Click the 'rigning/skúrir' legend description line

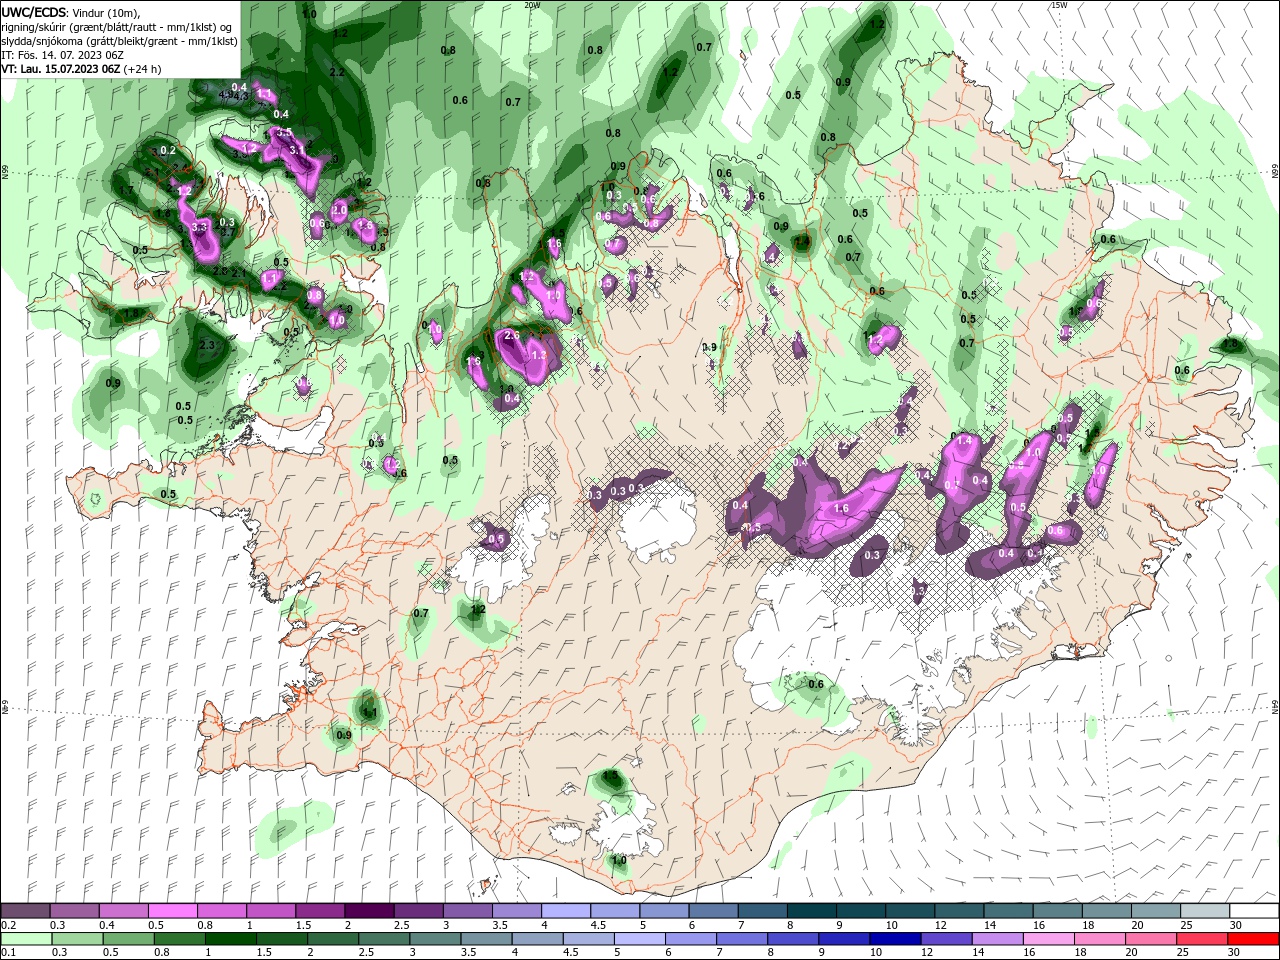coord(119,26)
